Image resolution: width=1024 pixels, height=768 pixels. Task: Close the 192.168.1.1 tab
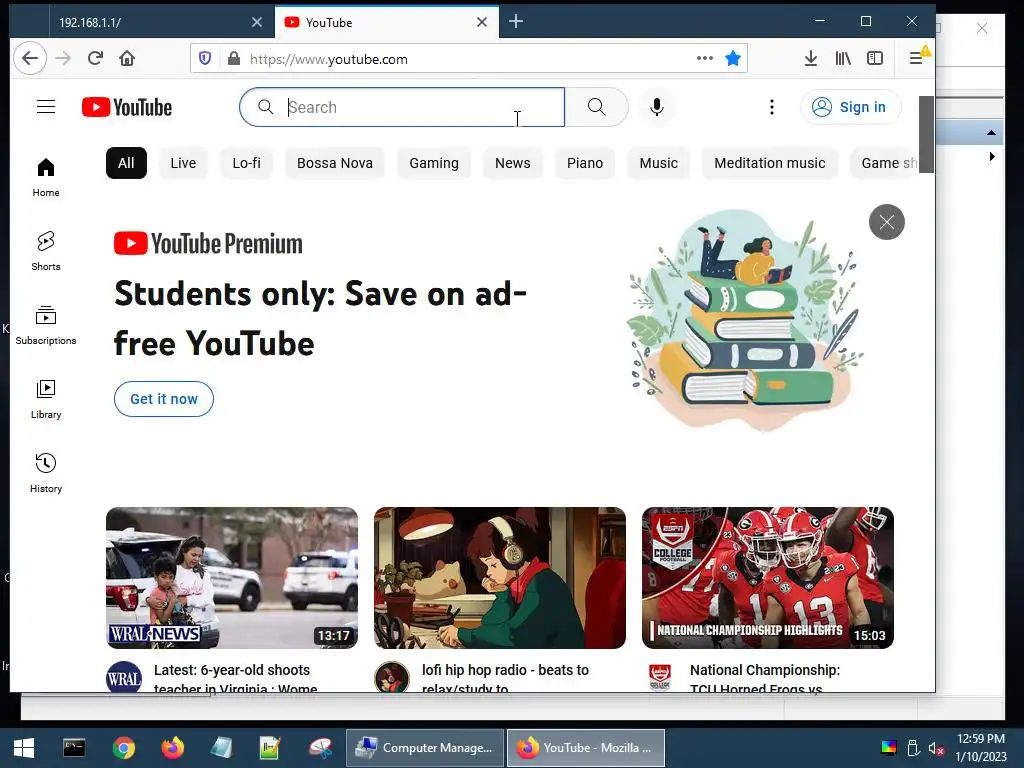[x=257, y=22]
